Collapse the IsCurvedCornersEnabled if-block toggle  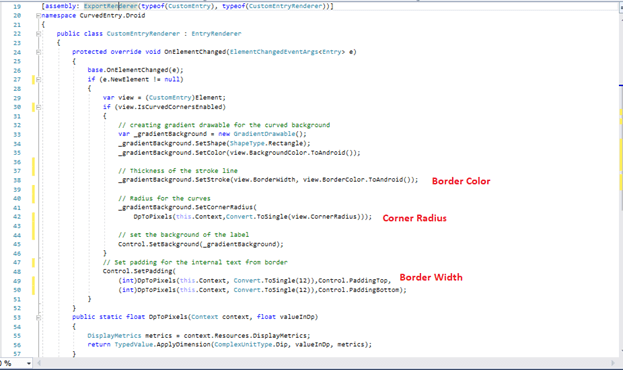[x=39, y=107]
